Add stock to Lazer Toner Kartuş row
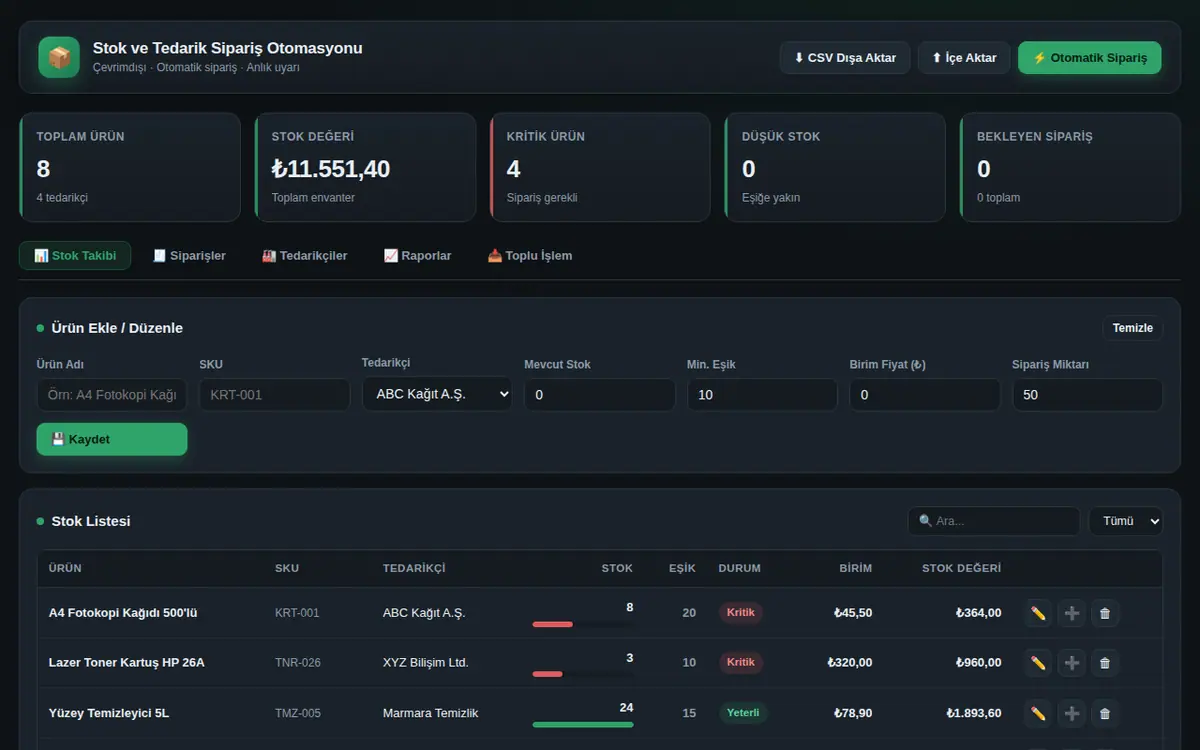Image resolution: width=1200 pixels, height=750 pixels. [1072, 662]
